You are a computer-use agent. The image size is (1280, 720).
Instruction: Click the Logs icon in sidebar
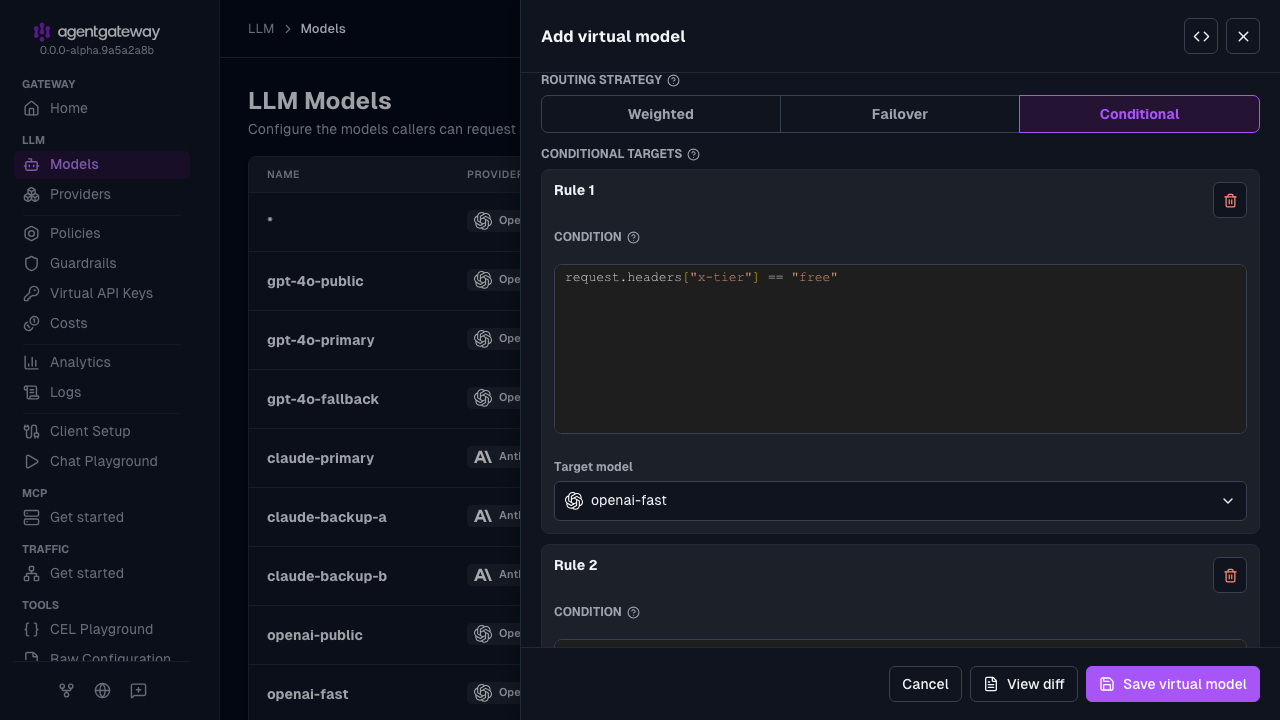[31, 392]
